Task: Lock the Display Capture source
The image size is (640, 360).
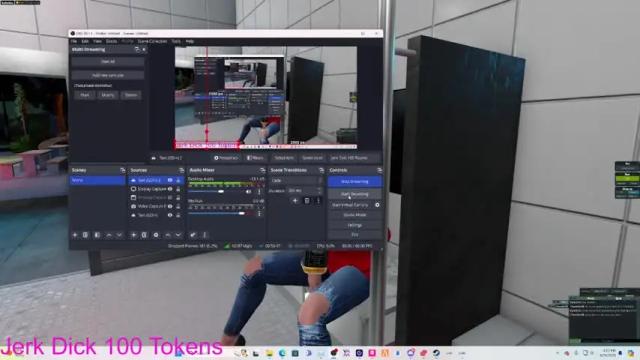Action: (178, 189)
